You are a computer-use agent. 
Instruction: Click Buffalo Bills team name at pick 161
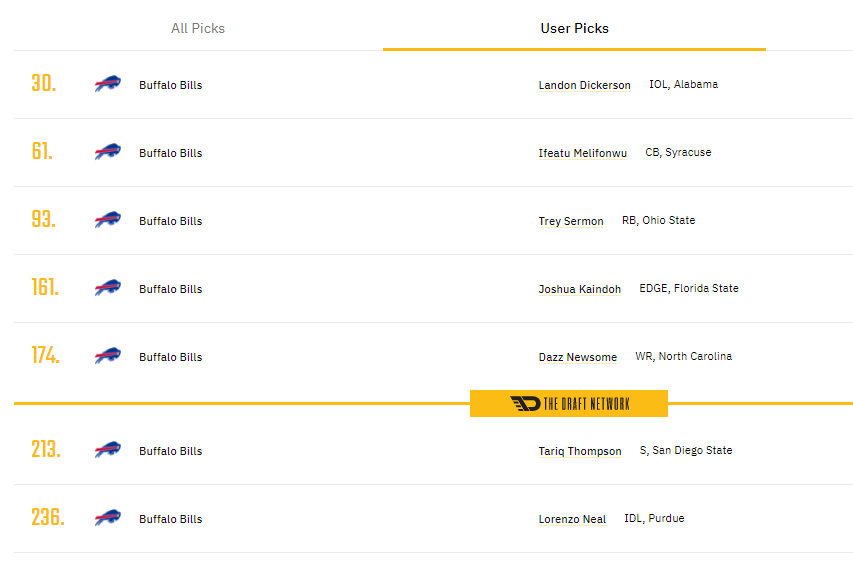coord(170,289)
